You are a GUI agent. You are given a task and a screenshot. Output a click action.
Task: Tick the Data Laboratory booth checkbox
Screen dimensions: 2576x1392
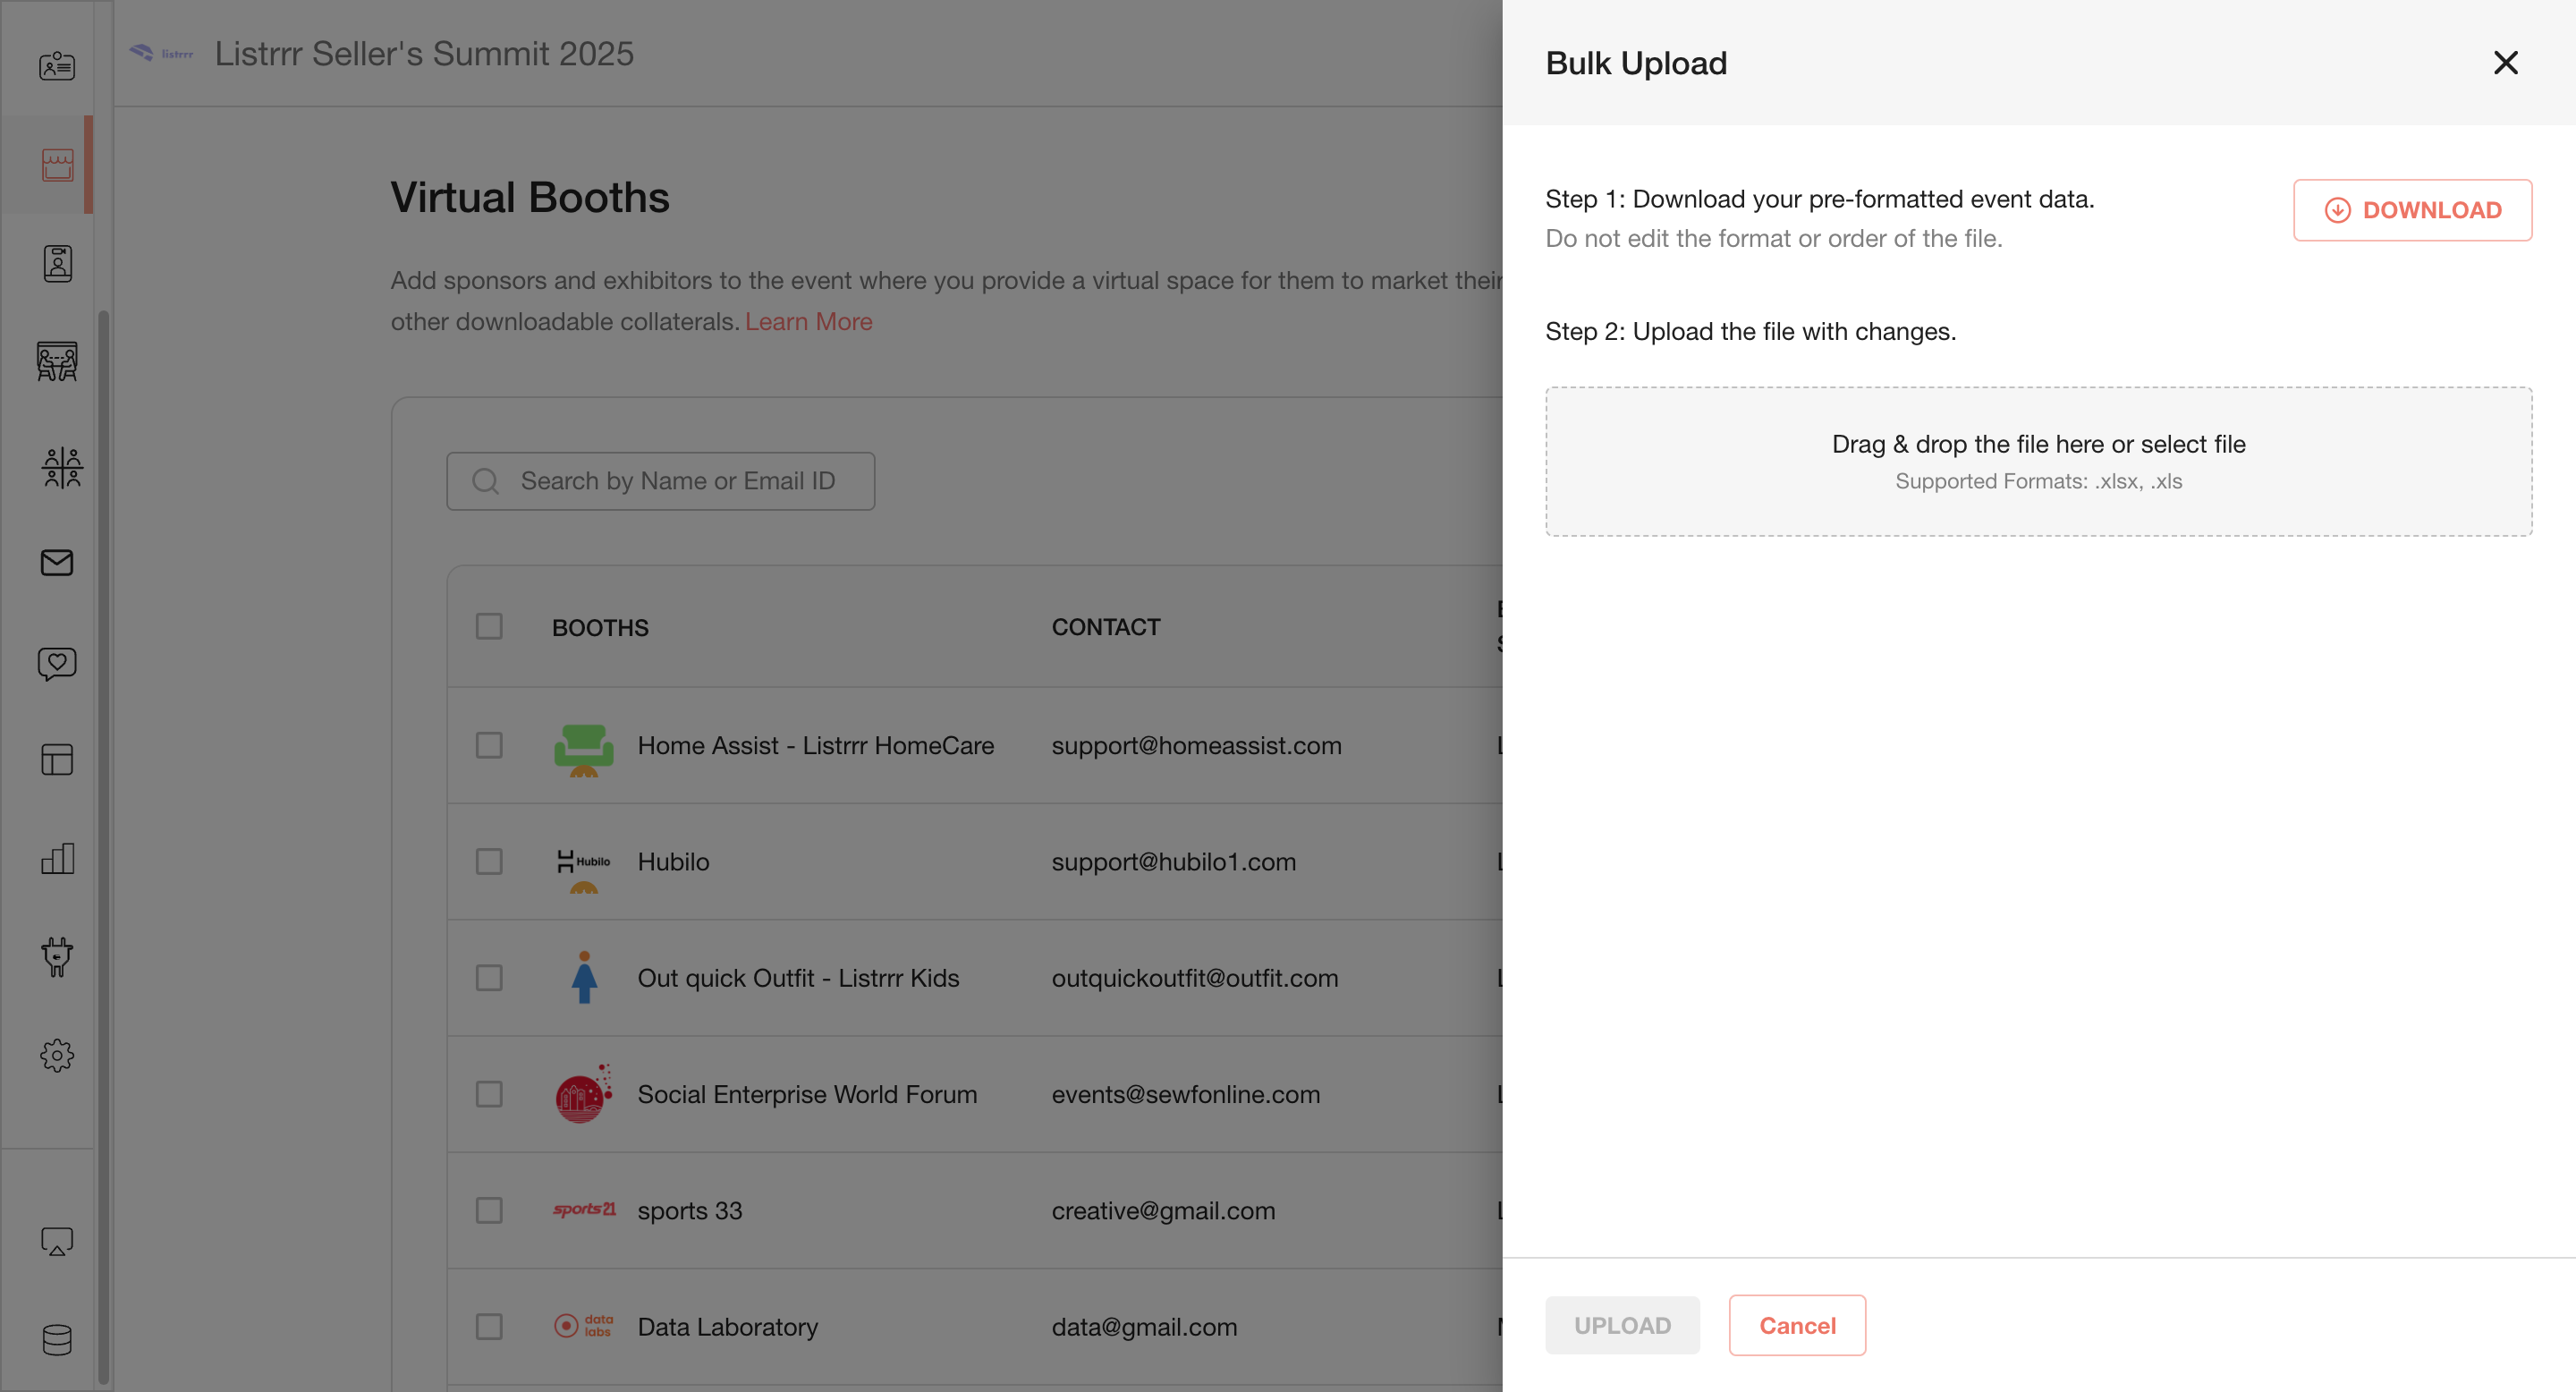point(489,1326)
